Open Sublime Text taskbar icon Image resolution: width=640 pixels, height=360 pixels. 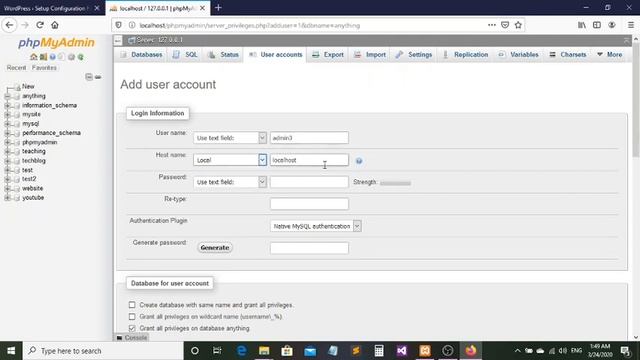(356, 351)
